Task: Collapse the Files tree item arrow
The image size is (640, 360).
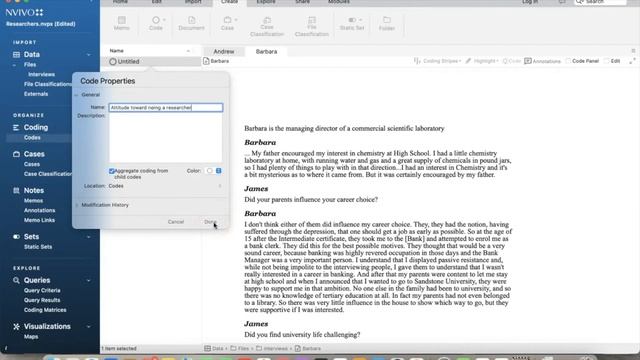Action: pyautogui.click(x=14, y=65)
